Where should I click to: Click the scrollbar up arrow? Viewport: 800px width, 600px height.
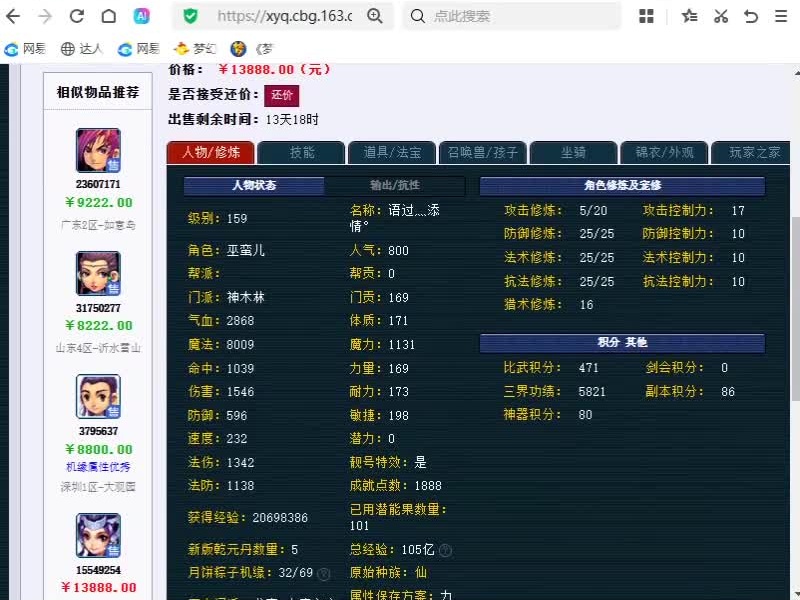[x=796, y=73]
